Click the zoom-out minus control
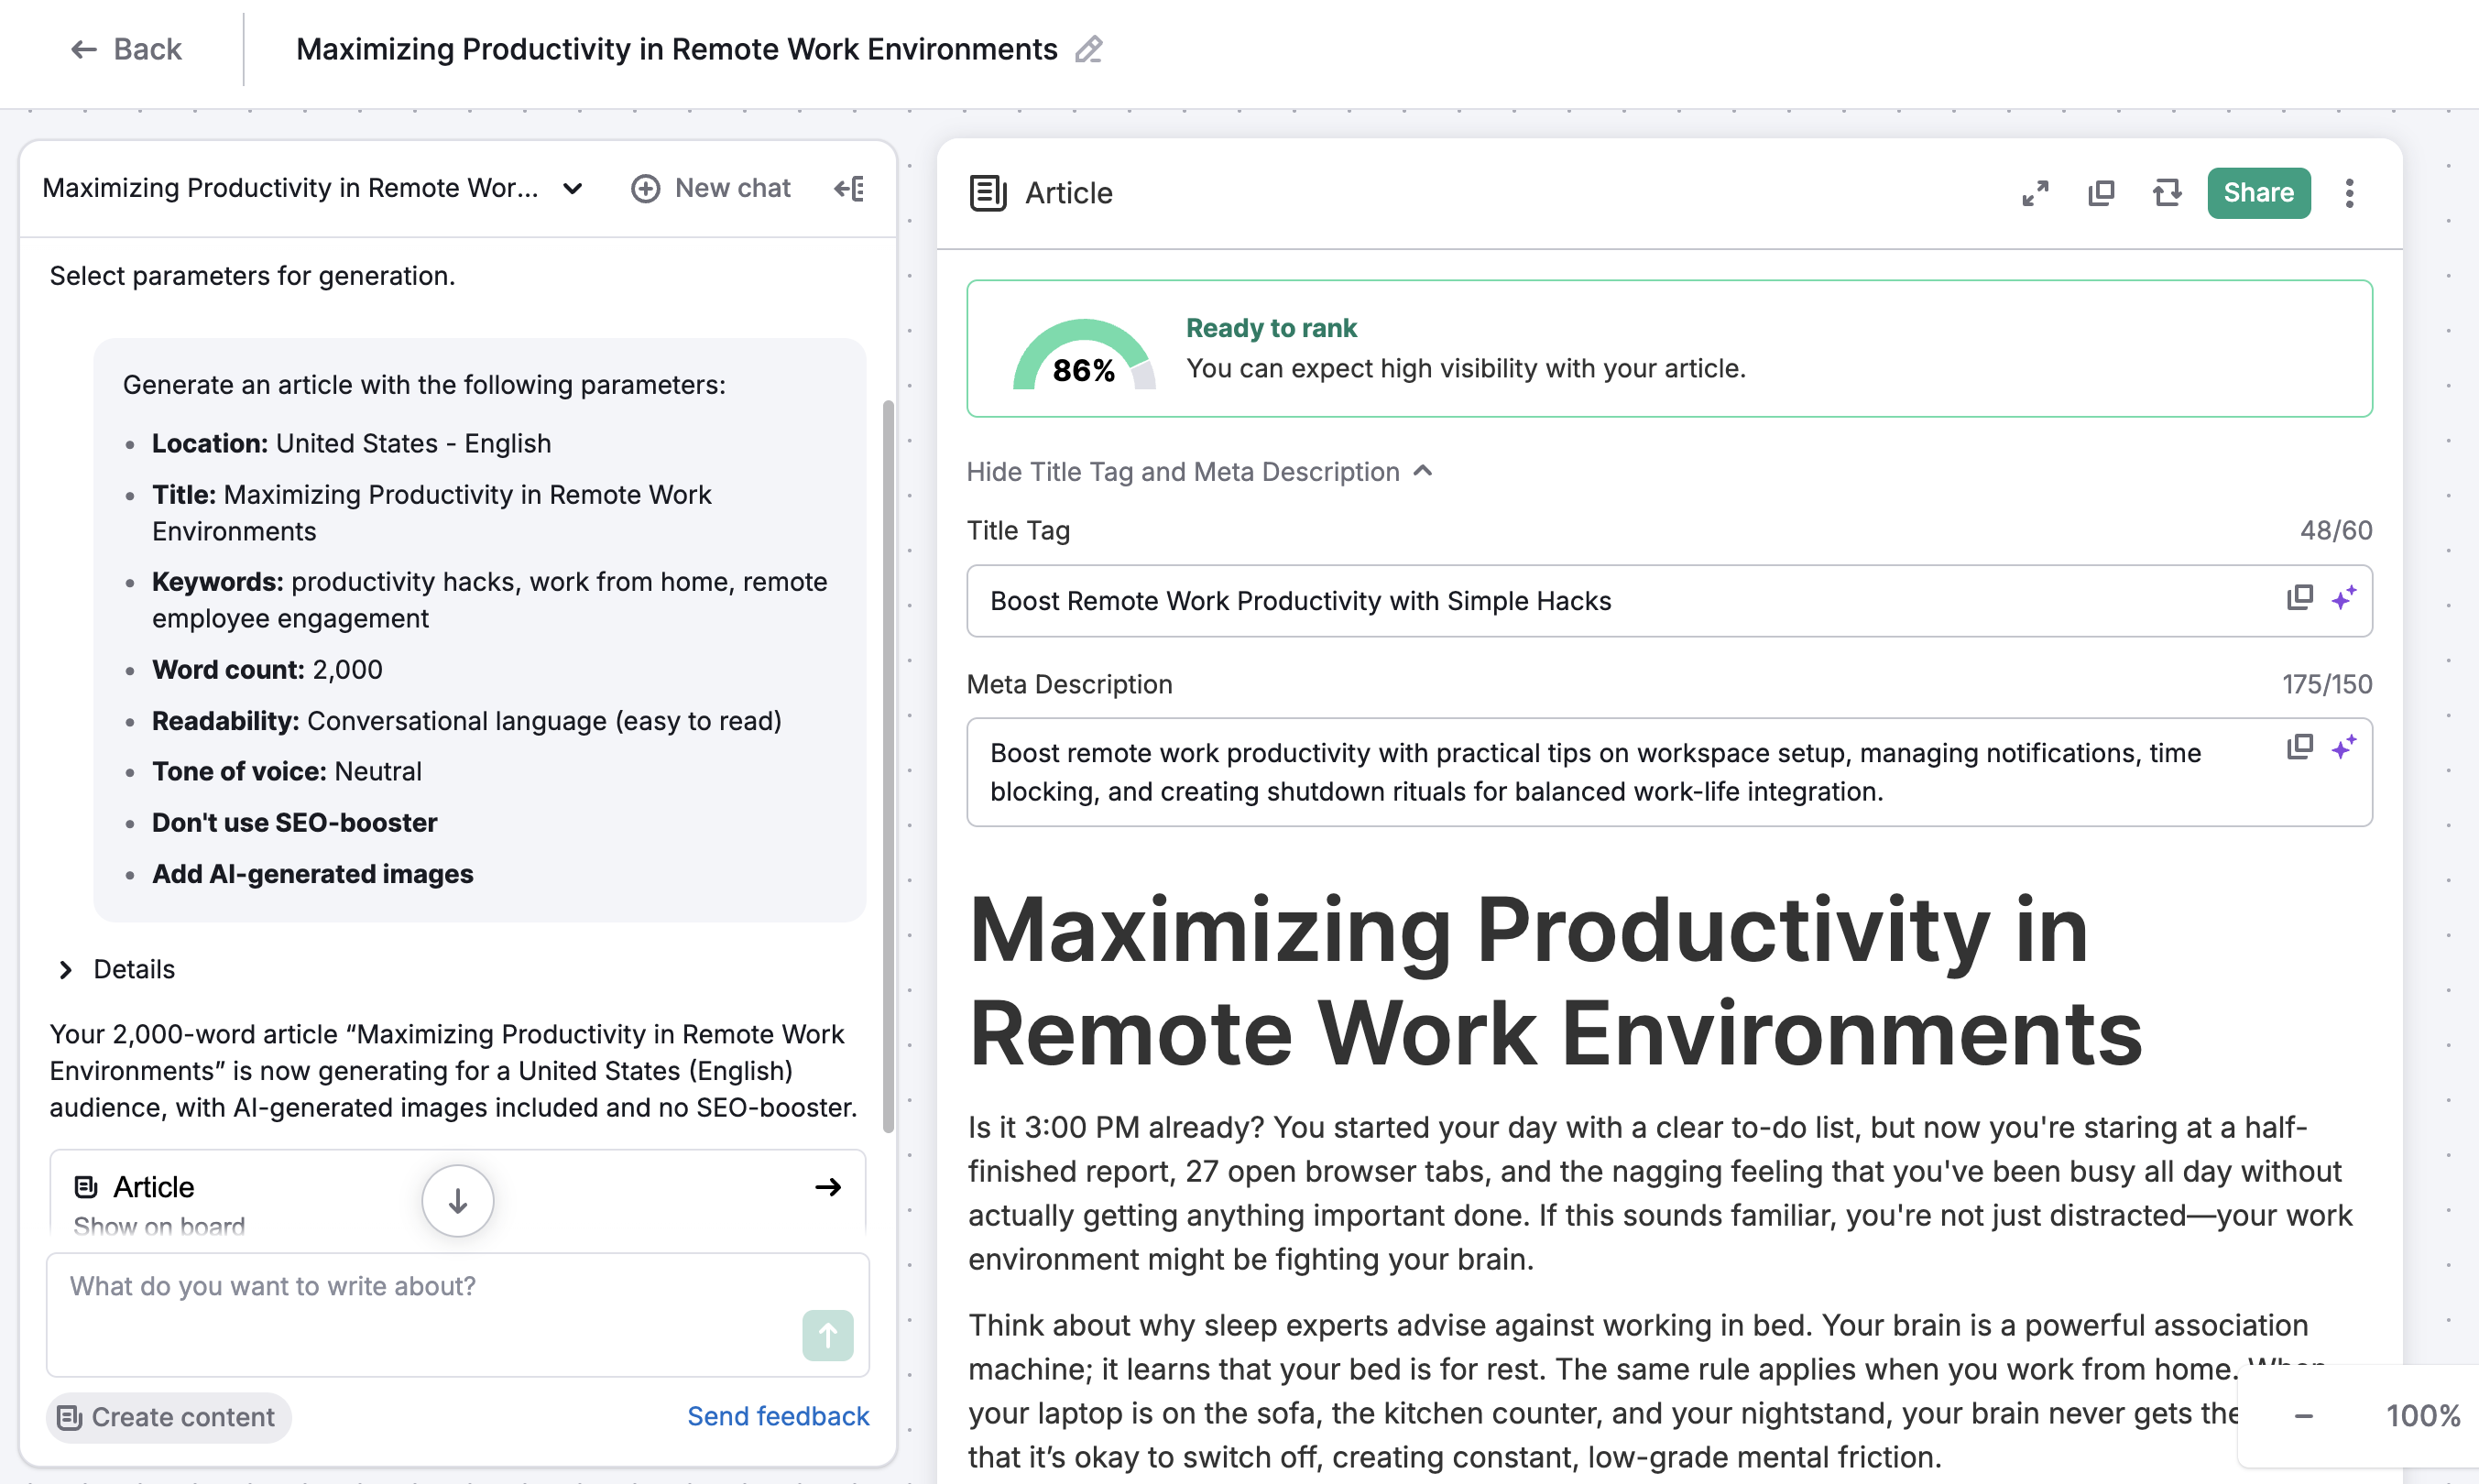The height and width of the screenshot is (1484, 2479). (2303, 1416)
